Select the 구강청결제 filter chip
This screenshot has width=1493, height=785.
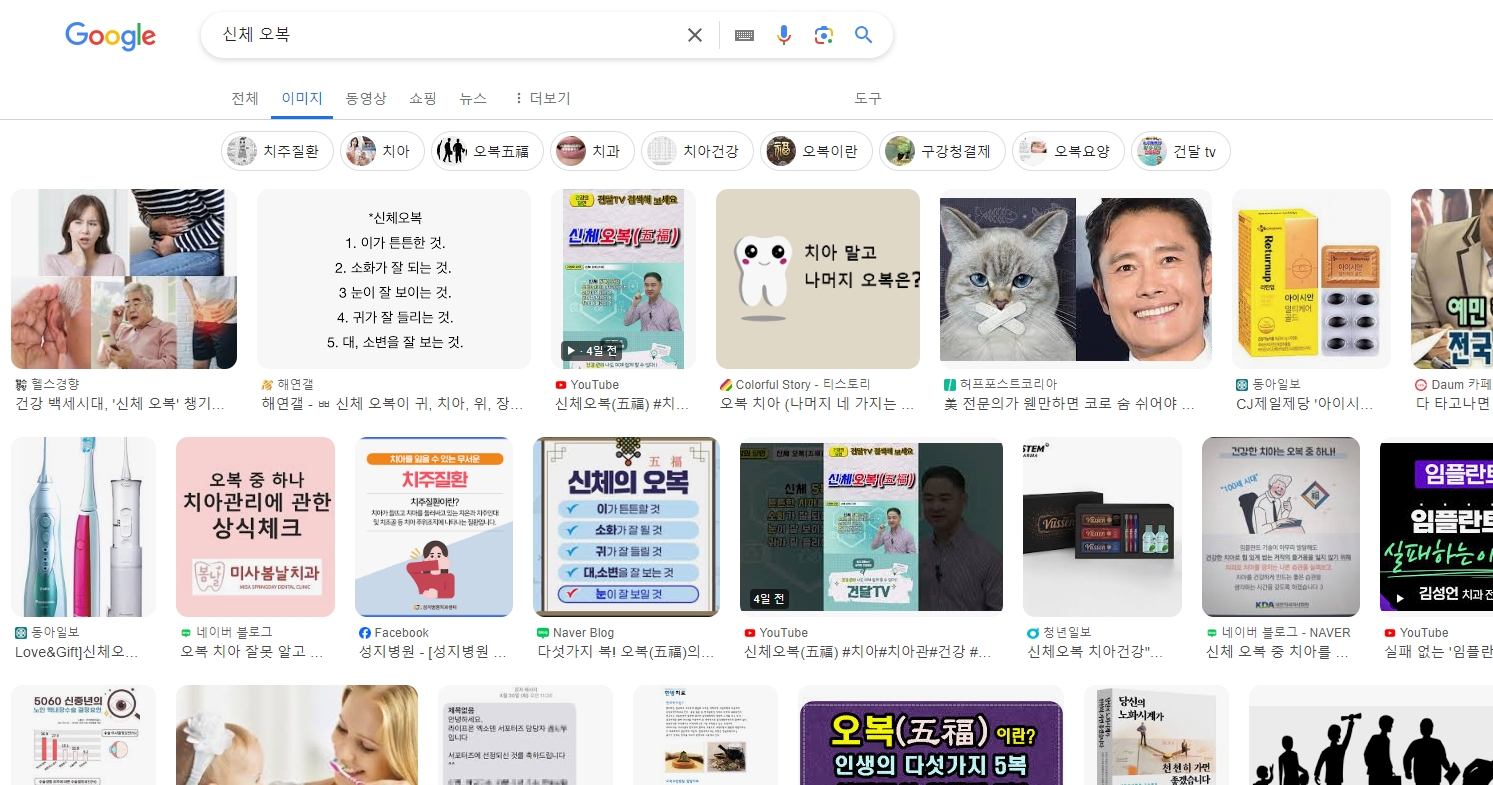(x=942, y=151)
